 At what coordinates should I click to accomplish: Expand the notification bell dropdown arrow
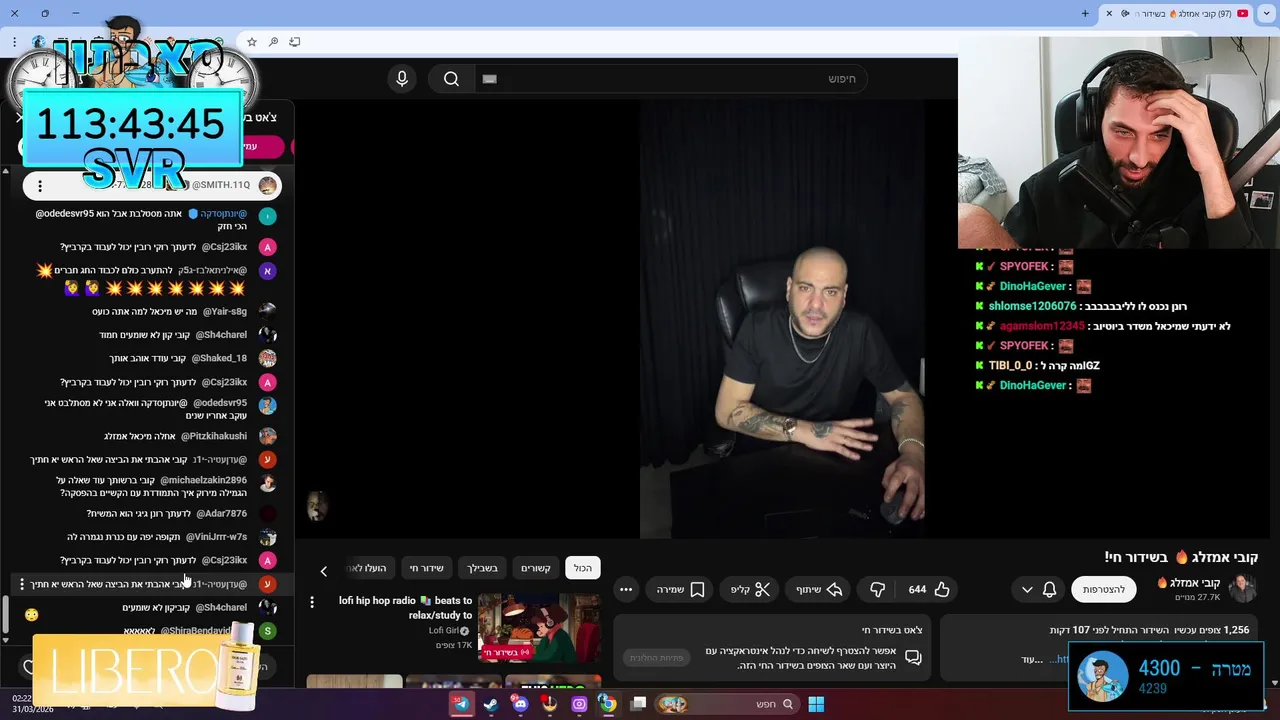click(x=1027, y=590)
